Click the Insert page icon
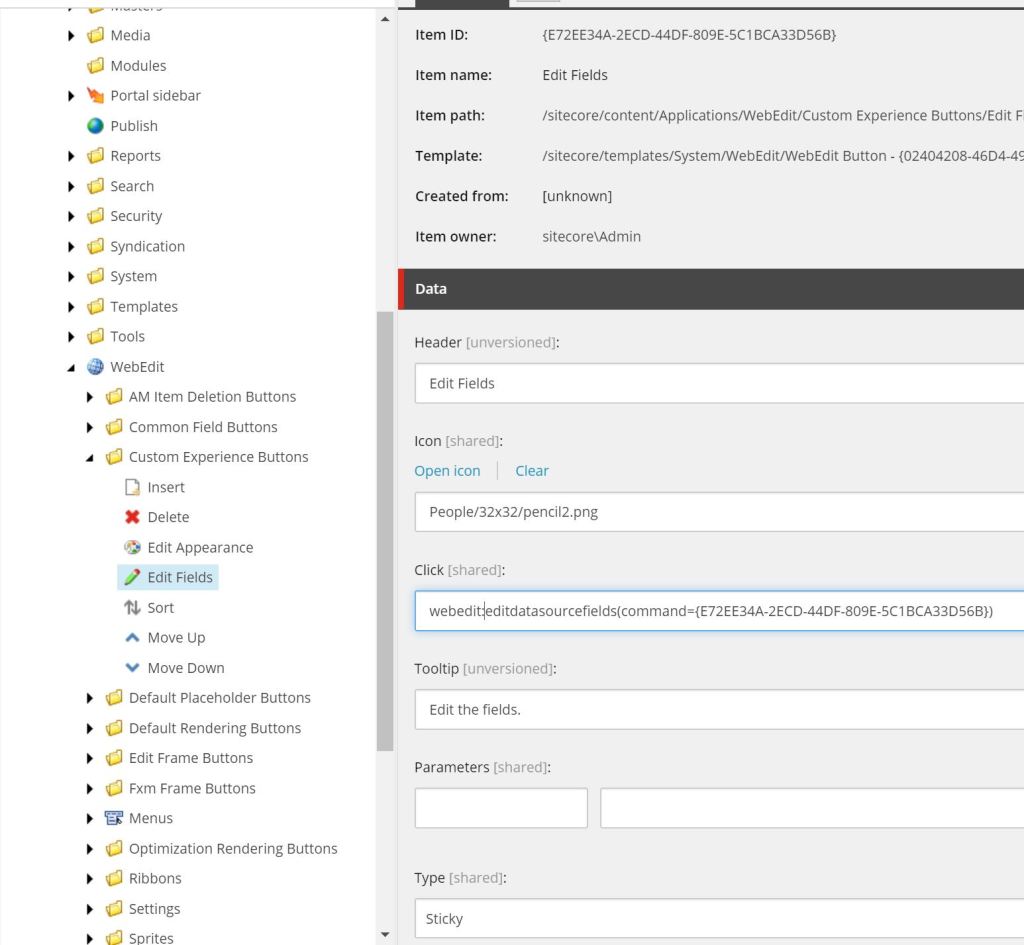1024x945 pixels. (x=132, y=487)
